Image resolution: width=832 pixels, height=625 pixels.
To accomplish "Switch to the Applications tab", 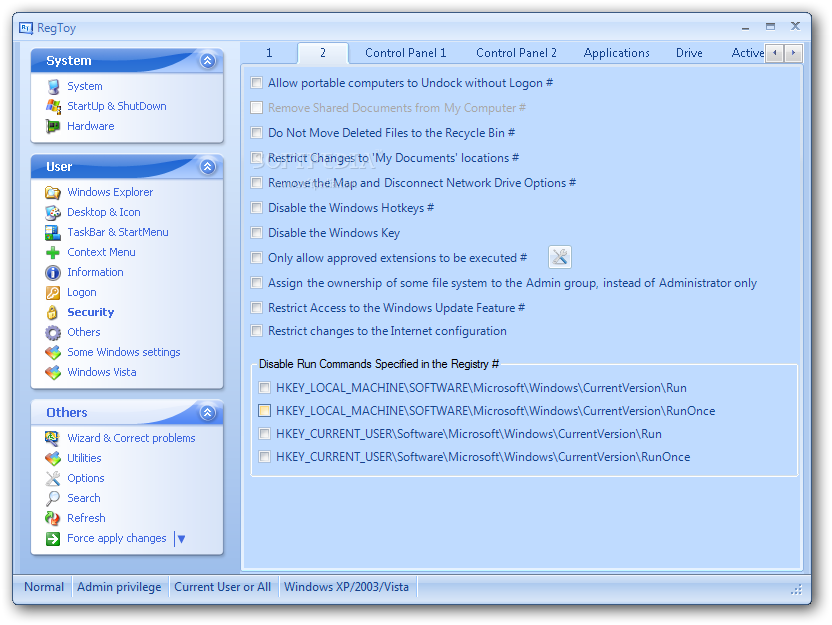I will [x=617, y=53].
